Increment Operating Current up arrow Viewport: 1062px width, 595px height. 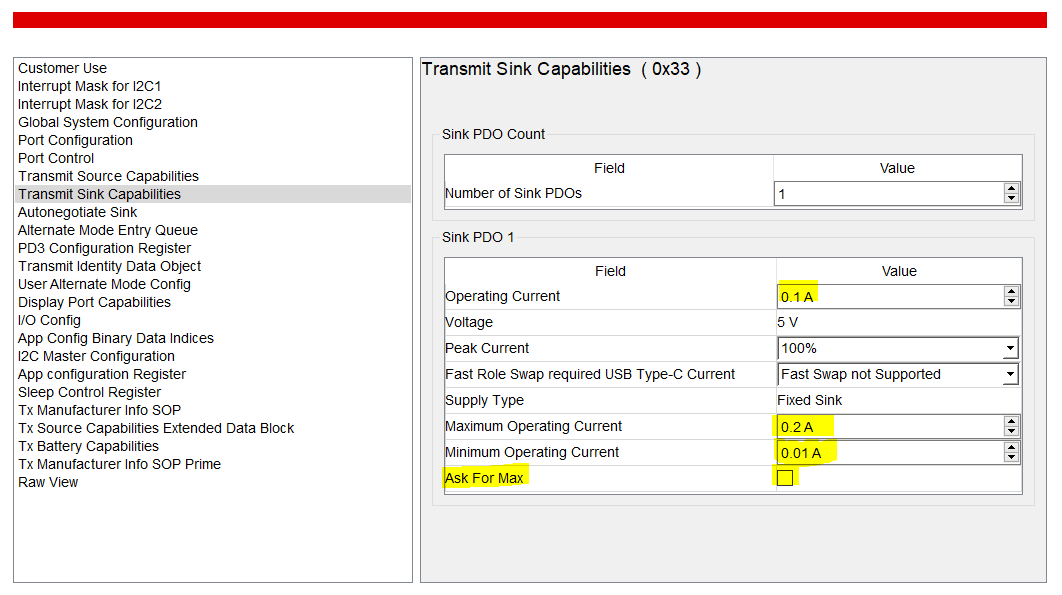point(1011,291)
